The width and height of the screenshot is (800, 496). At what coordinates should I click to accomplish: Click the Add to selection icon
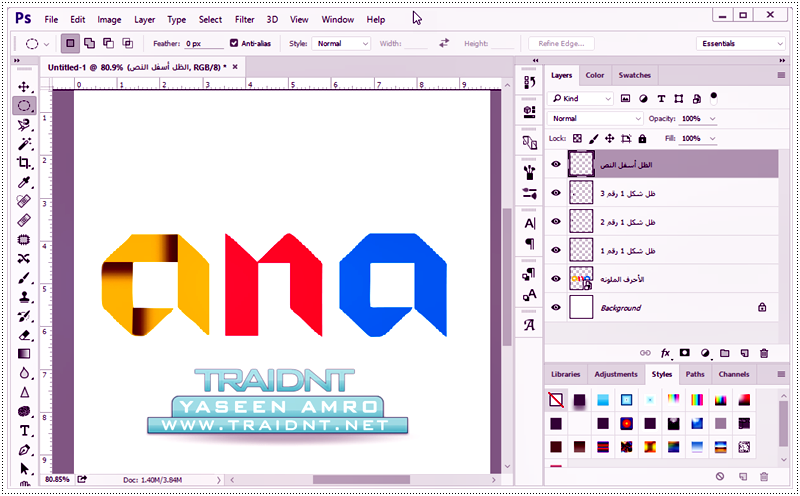89,43
